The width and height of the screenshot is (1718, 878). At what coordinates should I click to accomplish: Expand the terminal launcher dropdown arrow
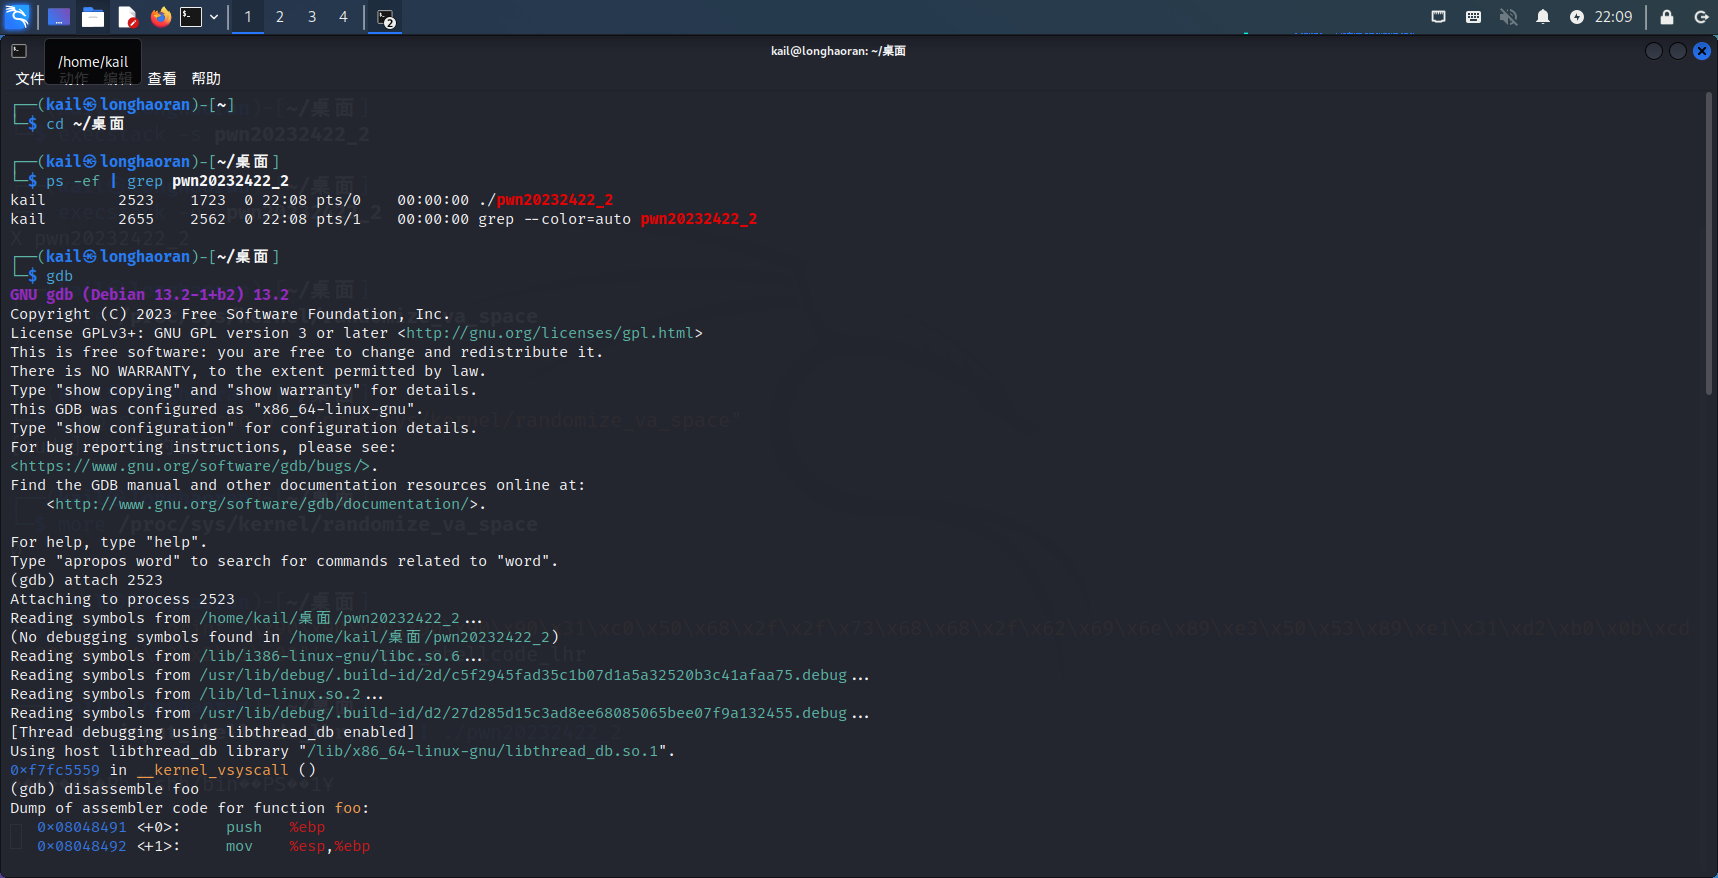[214, 17]
